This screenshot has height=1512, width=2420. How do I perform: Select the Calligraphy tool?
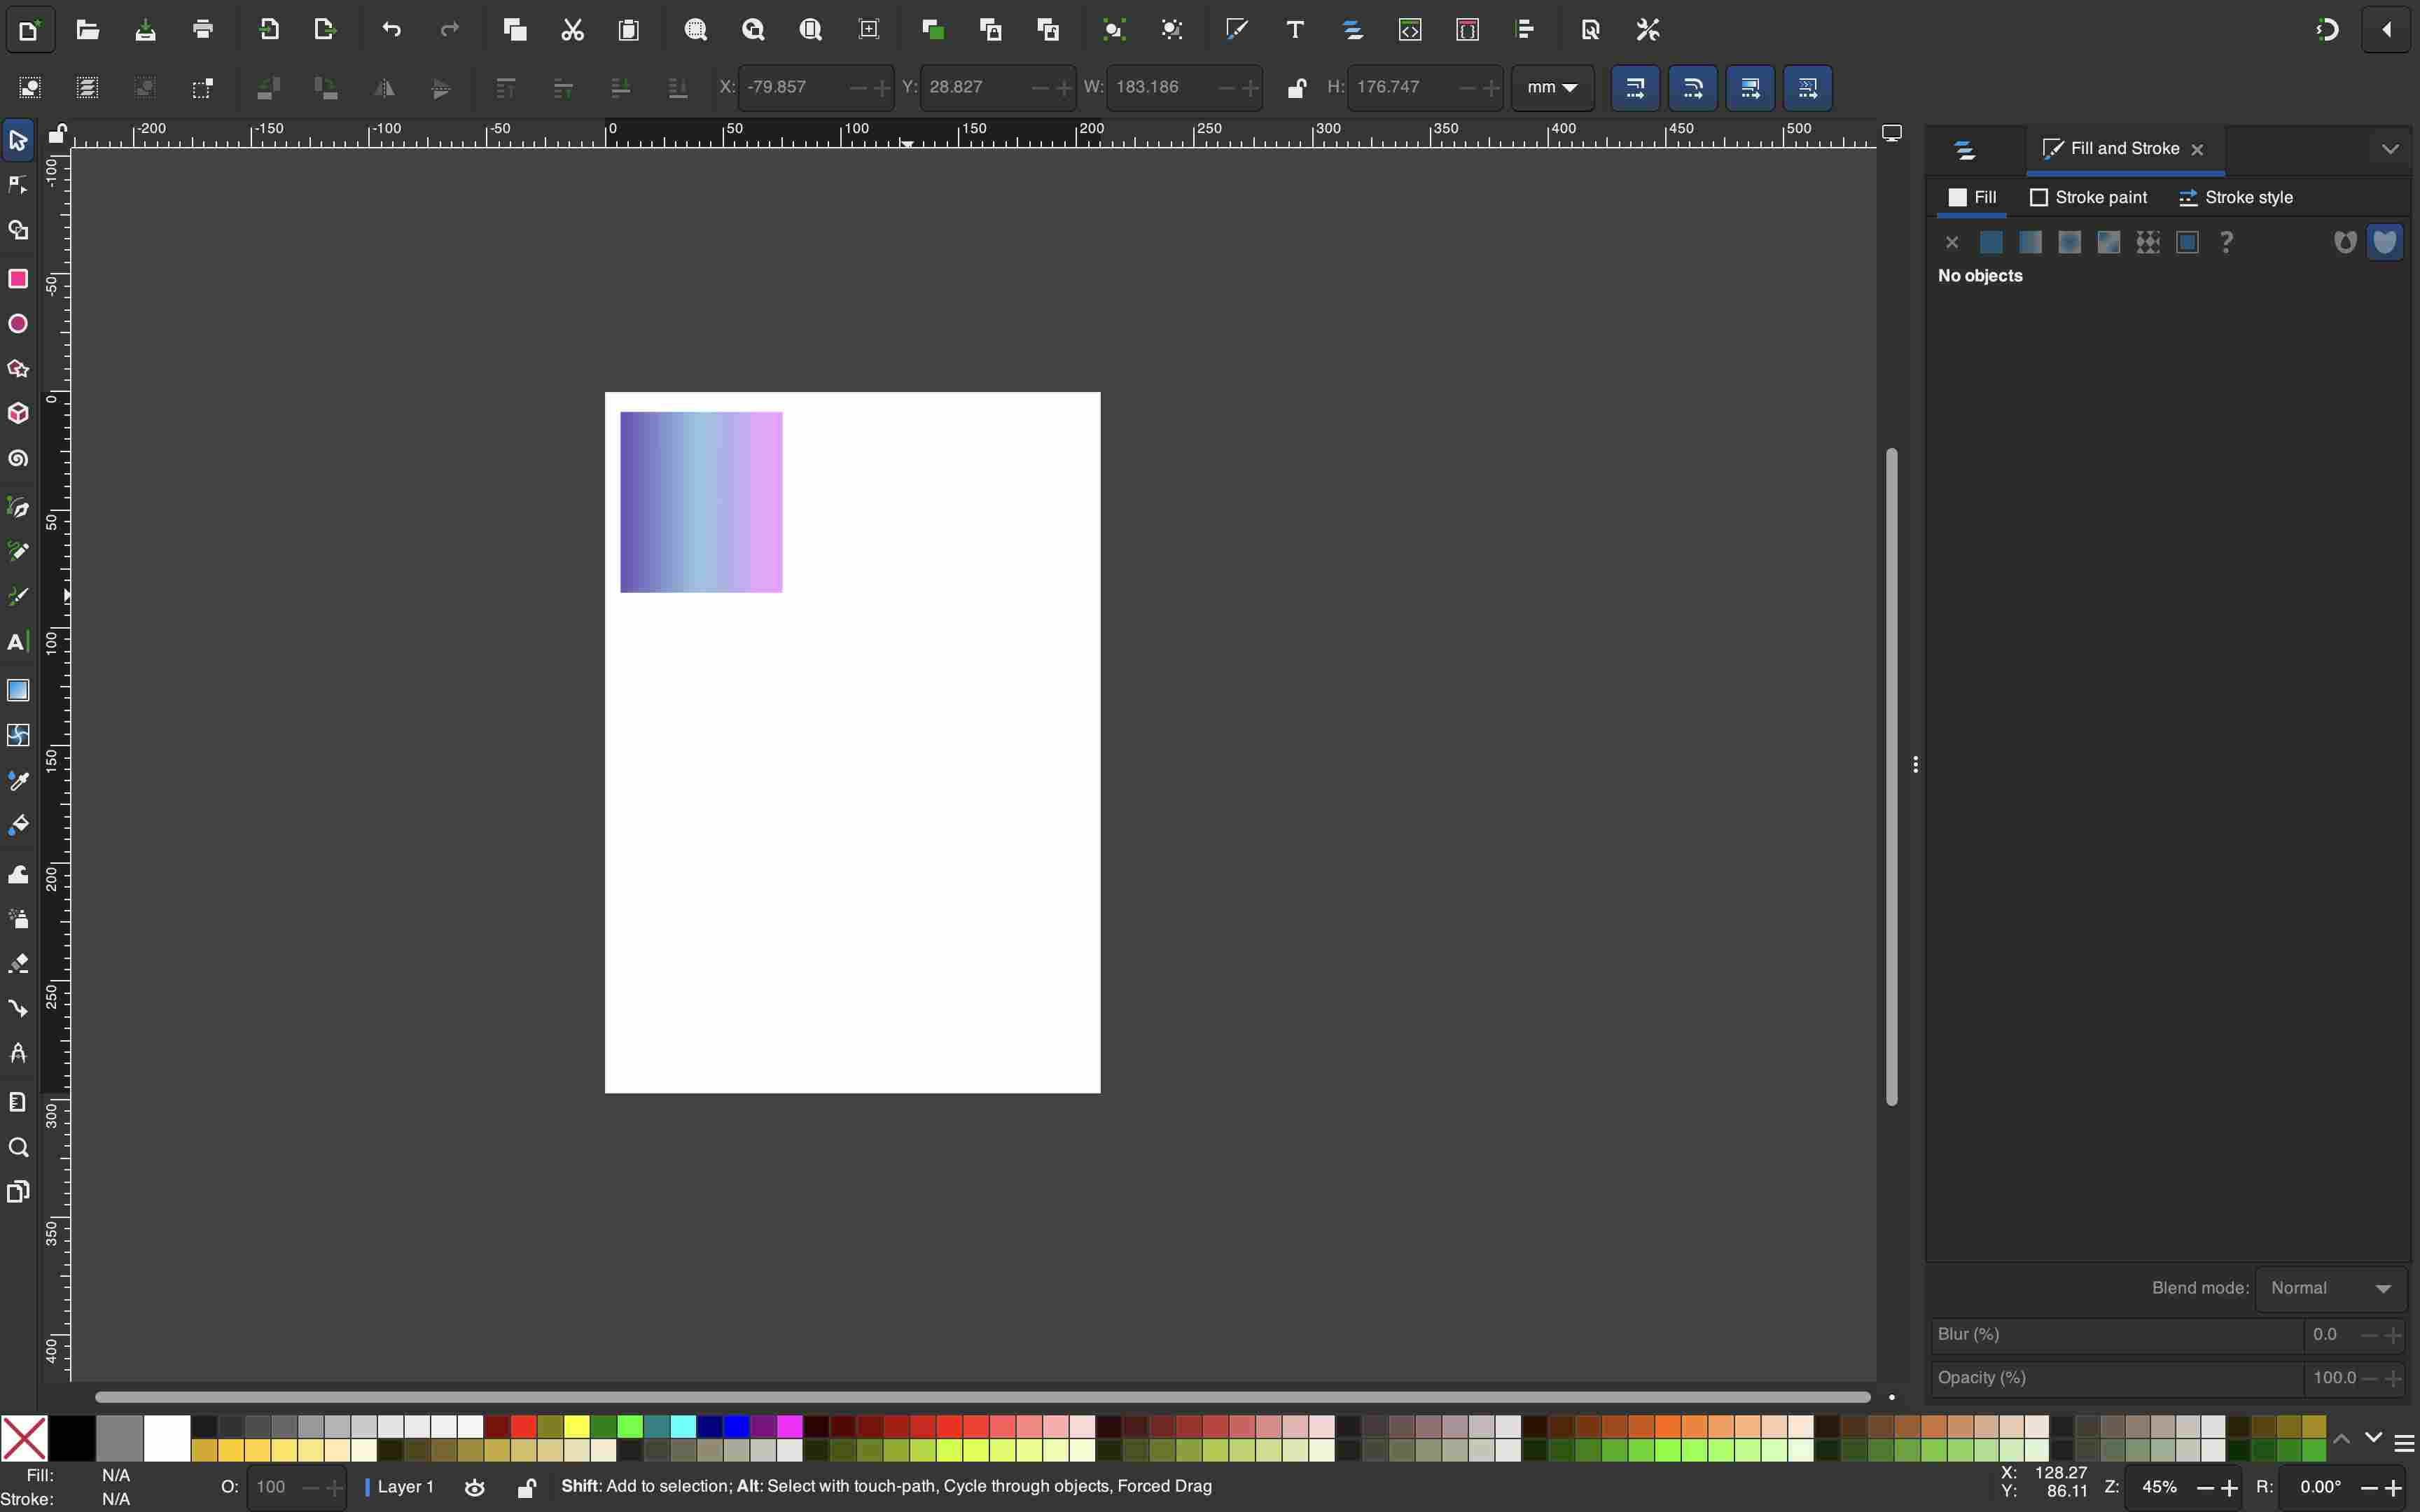(18, 597)
